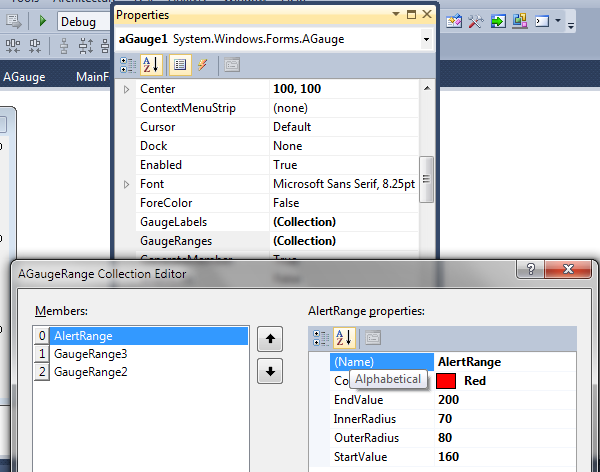Close the Properties window
This screenshot has width=600, height=472.
pyautogui.click(x=427, y=15)
